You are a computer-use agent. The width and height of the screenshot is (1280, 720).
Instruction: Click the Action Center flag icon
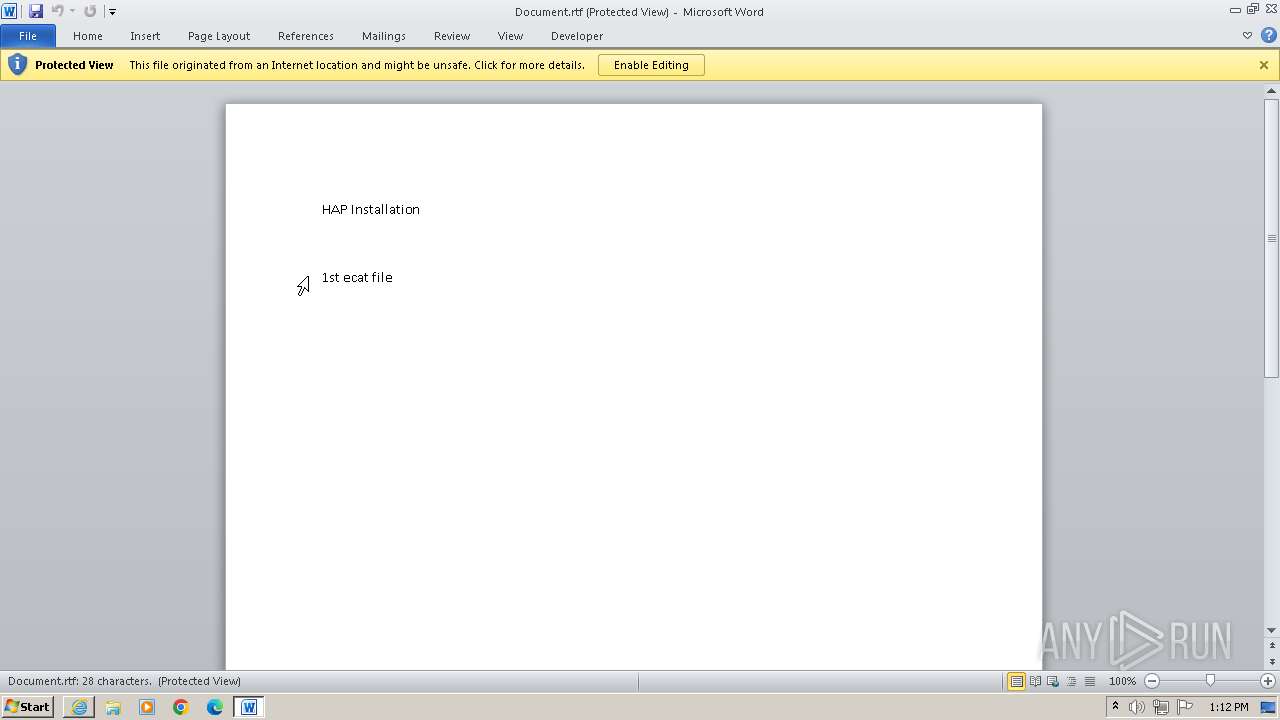click(1185, 707)
